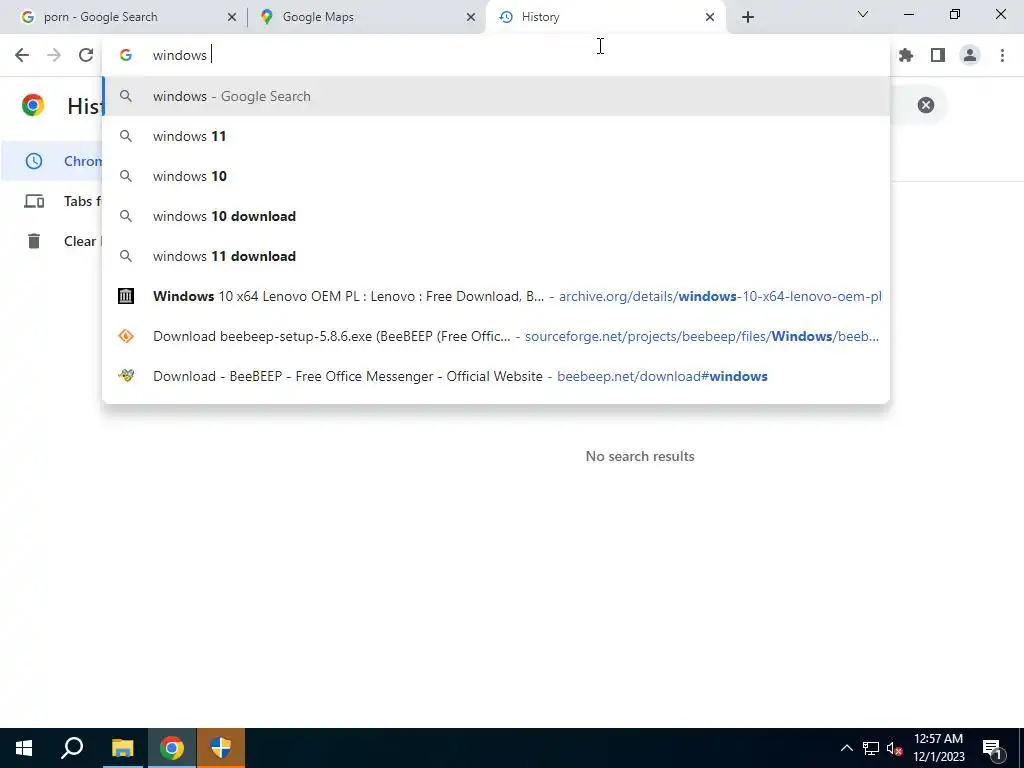Viewport: 1024px width, 768px height.
Task: Select 'windows 10 download' suggestion
Action: coord(496,216)
